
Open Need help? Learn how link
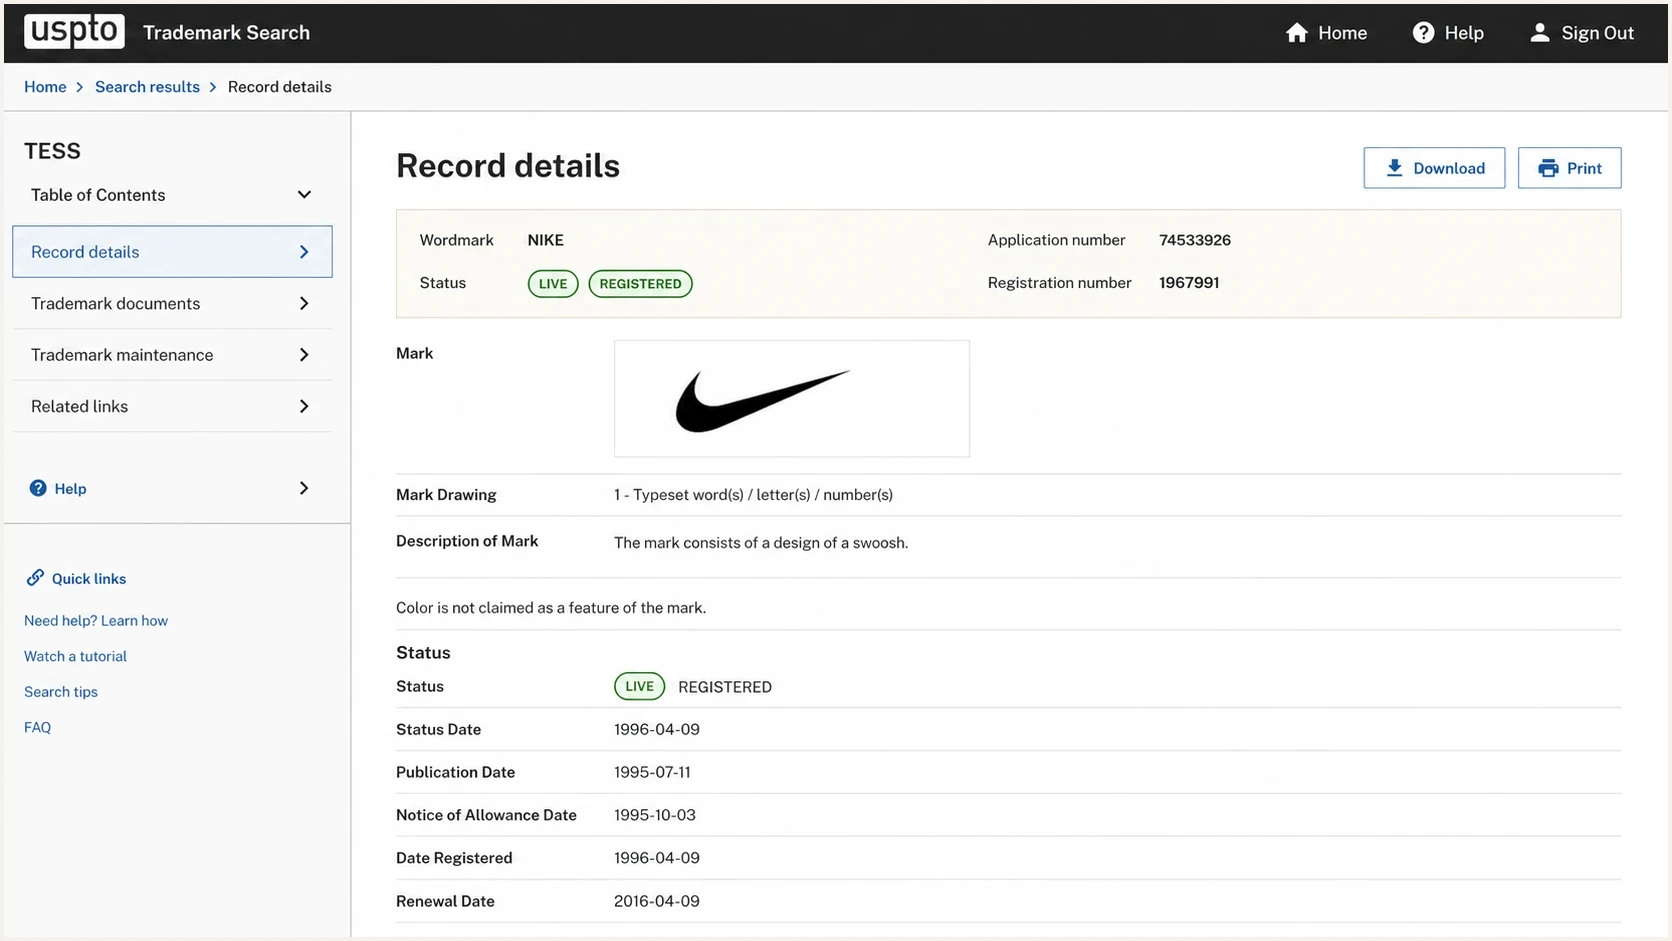[x=96, y=621]
